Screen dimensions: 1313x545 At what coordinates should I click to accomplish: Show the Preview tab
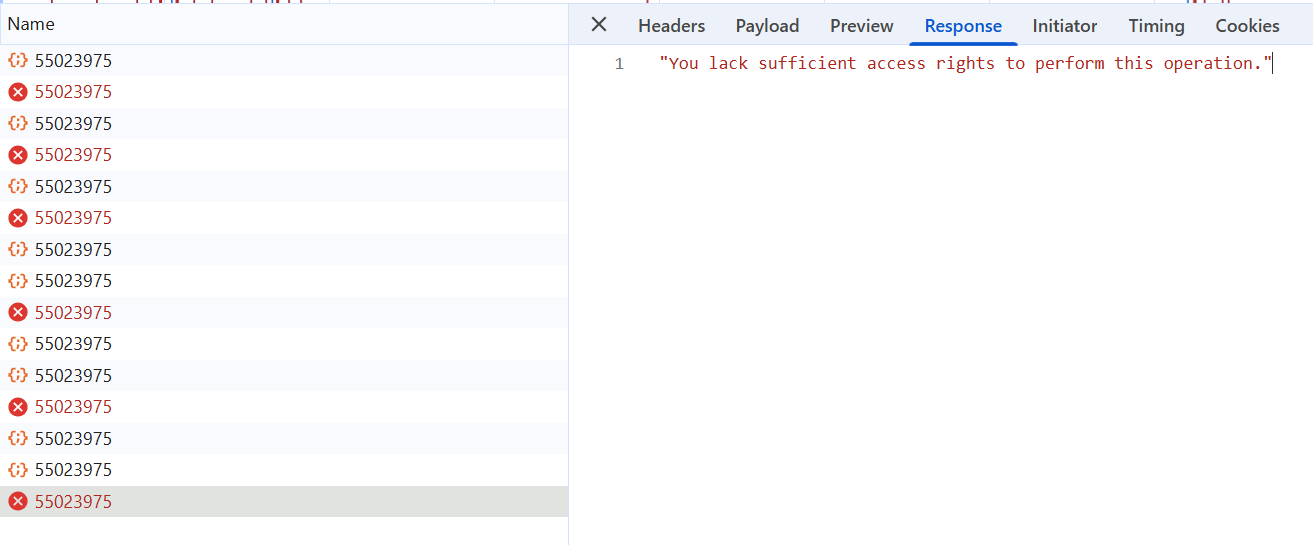click(x=861, y=26)
